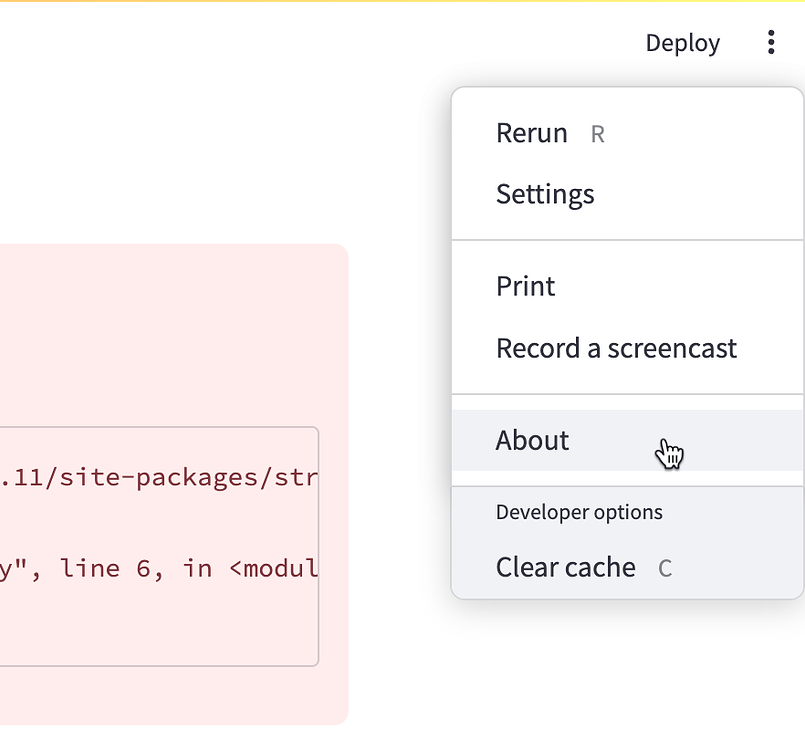Image resolution: width=805 pixels, height=750 pixels.
Task: Open the About dialog
Action: [x=627, y=440]
